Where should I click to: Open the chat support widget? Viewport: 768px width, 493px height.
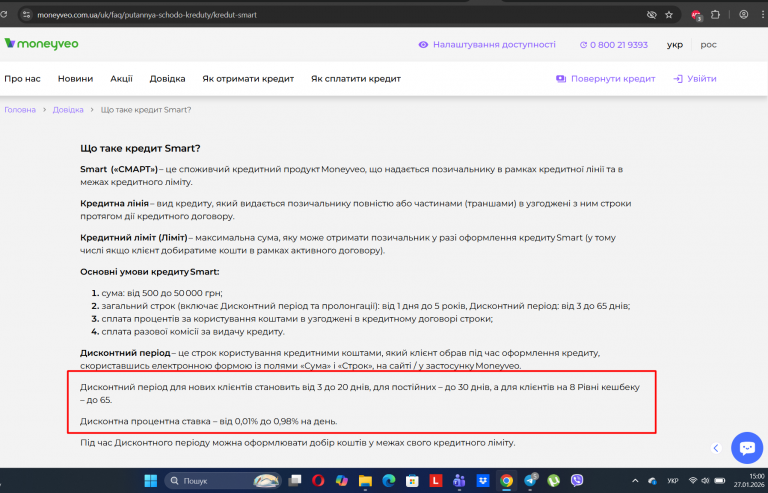click(747, 447)
